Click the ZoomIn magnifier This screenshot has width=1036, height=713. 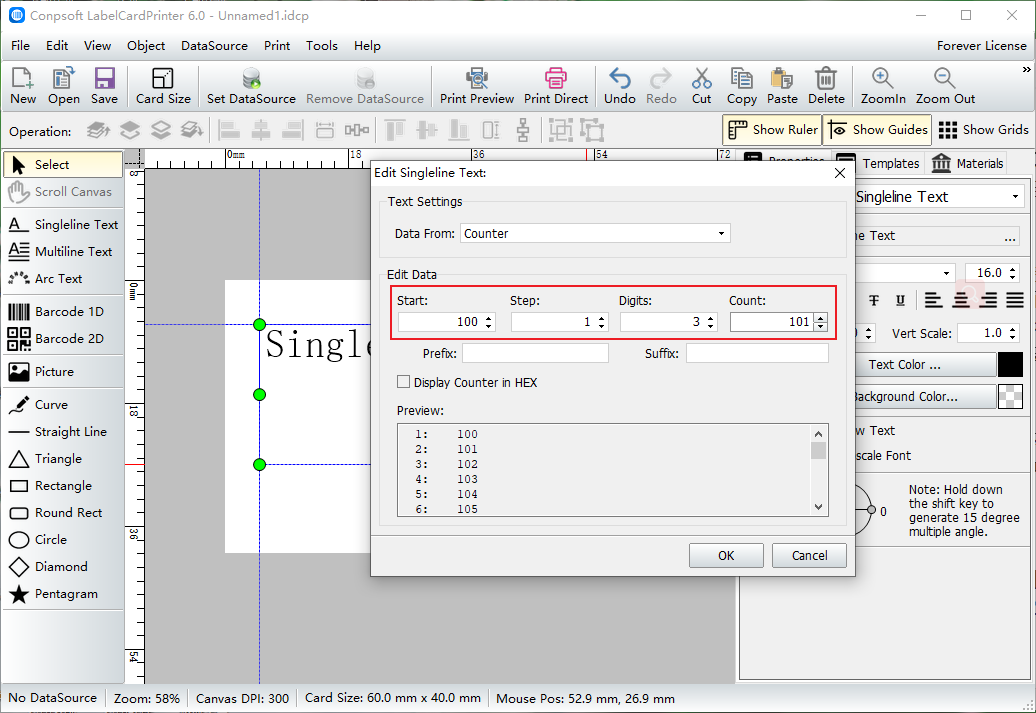click(883, 86)
